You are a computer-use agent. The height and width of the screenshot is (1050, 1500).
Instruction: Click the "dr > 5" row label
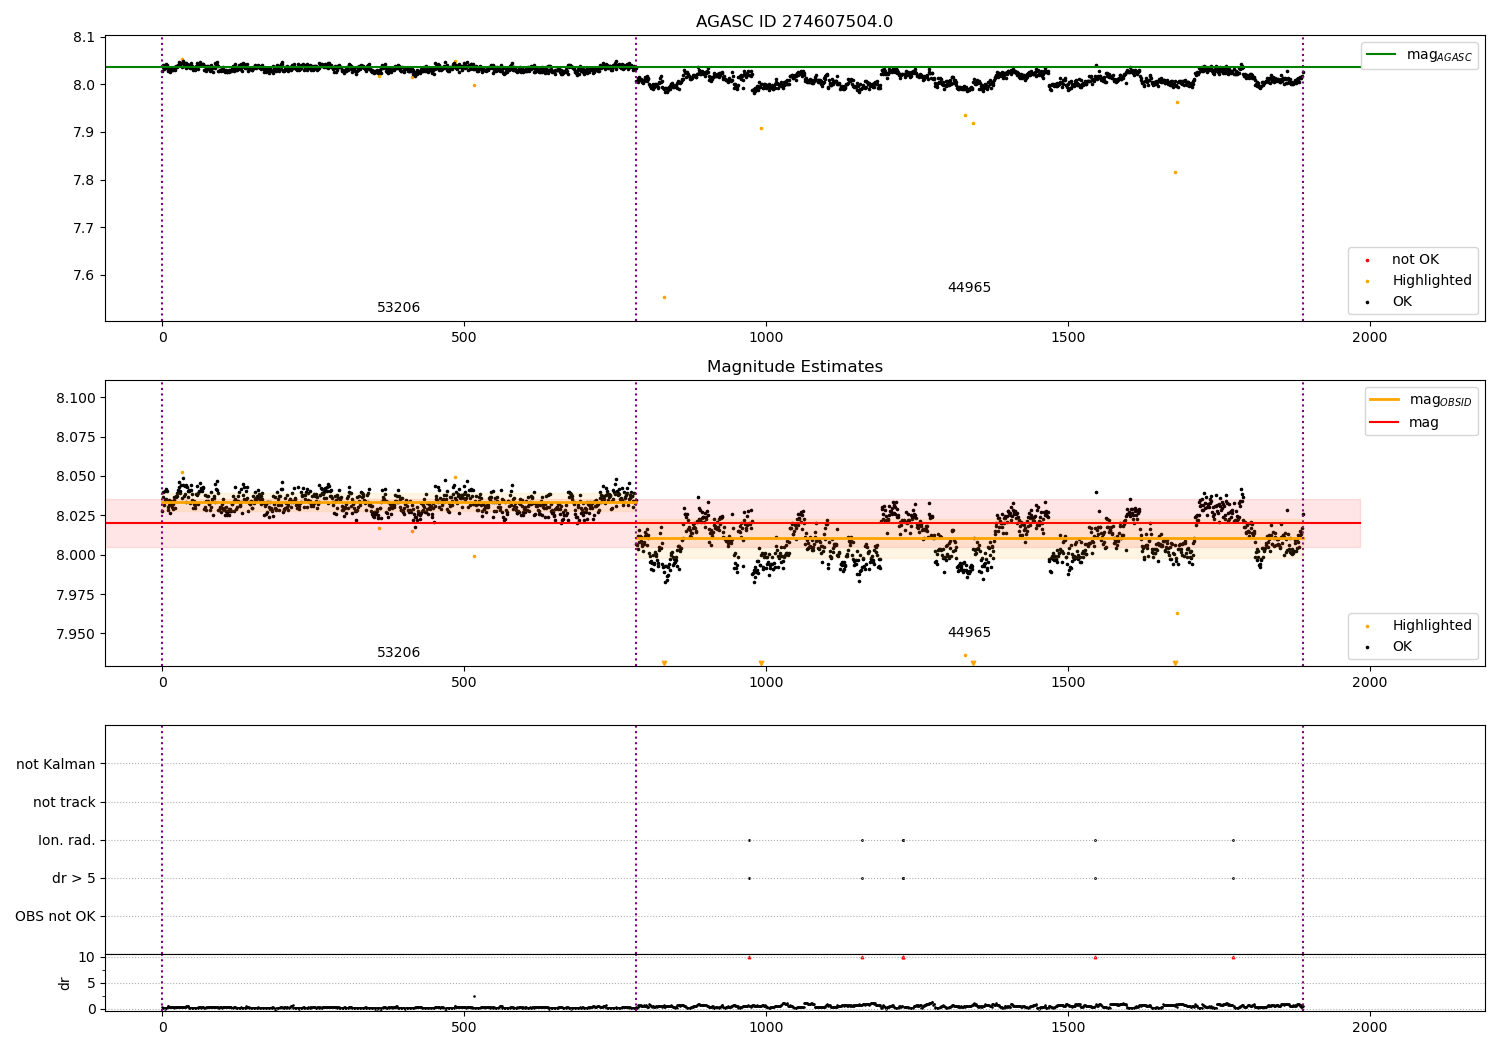74,878
